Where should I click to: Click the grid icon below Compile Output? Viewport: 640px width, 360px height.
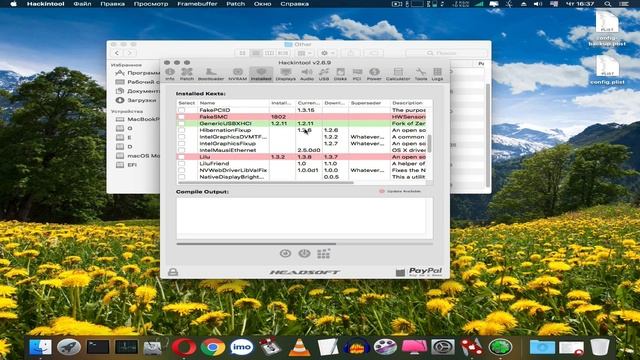click(323, 254)
